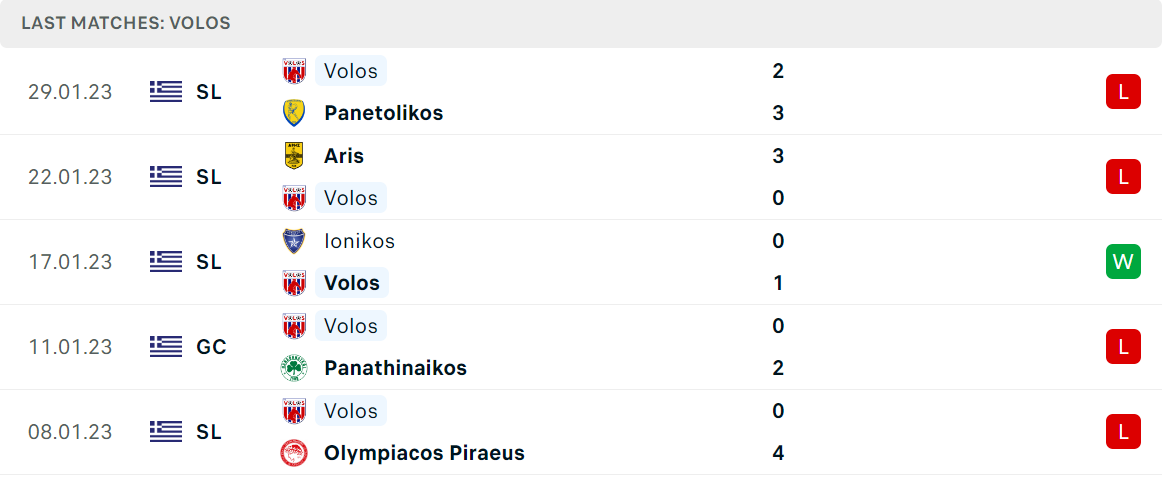Click Volos crest in the 29.01.23 match
This screenshot has height=477, width=1165.
tap(294, 71)
